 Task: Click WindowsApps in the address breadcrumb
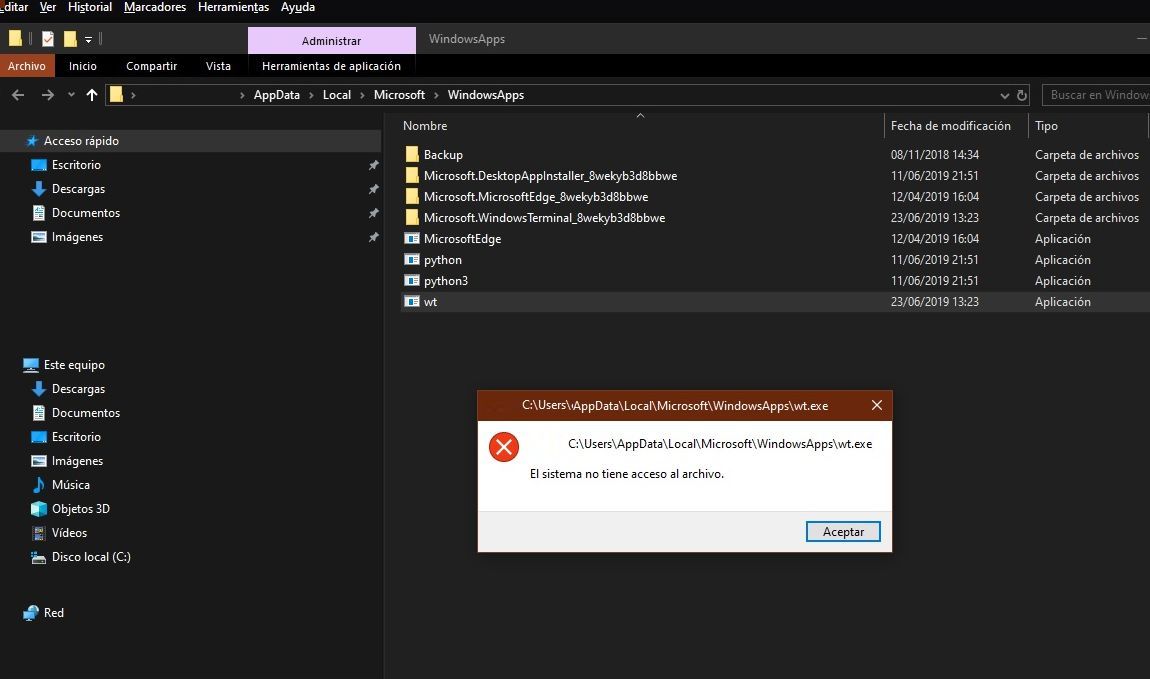(486, 95)
